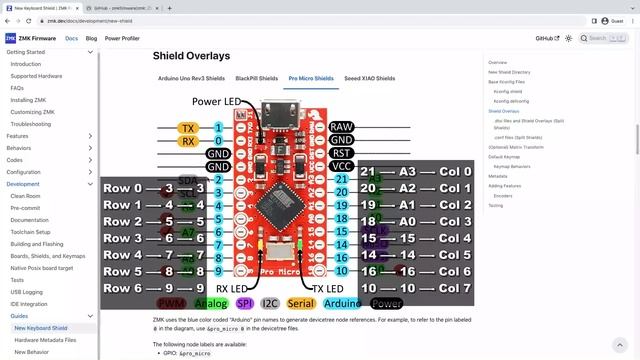Jump to Overview in table of contents
The height and width of the screenshot is (360, 640).
pos(498,62)
